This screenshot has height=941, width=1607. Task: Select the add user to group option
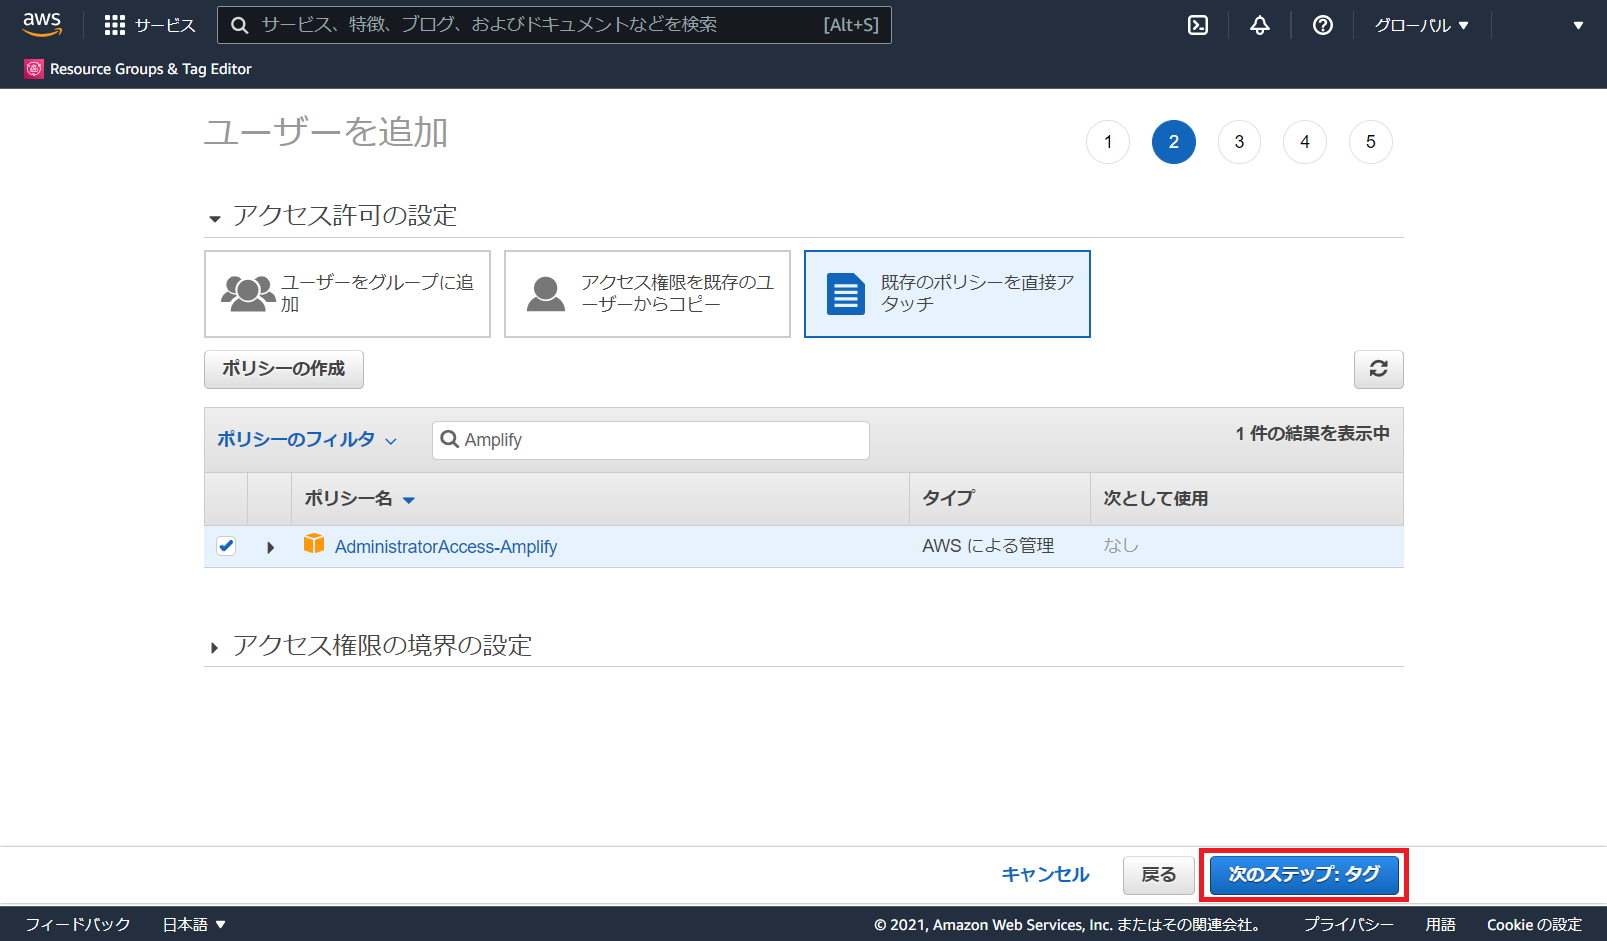347,294
